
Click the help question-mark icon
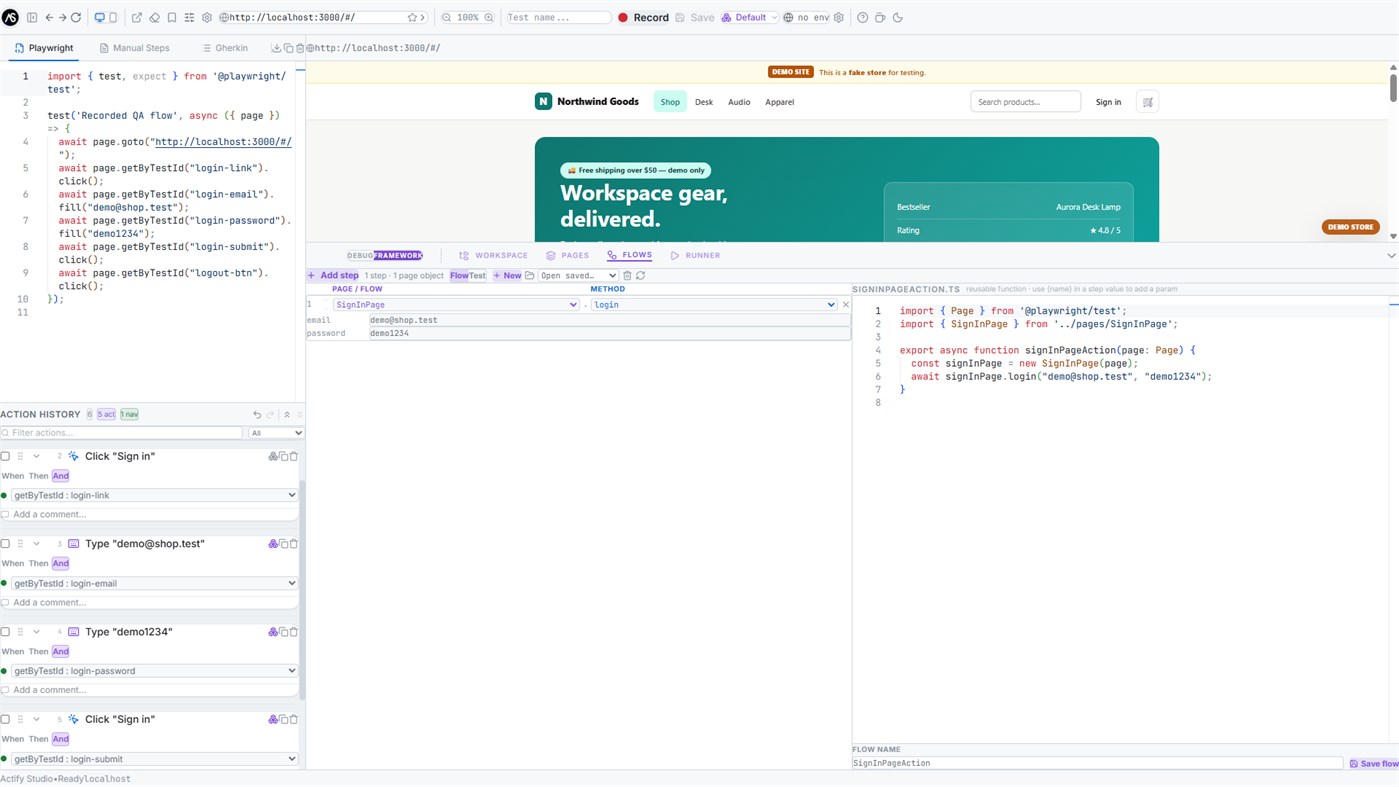(x=862, y=18)
